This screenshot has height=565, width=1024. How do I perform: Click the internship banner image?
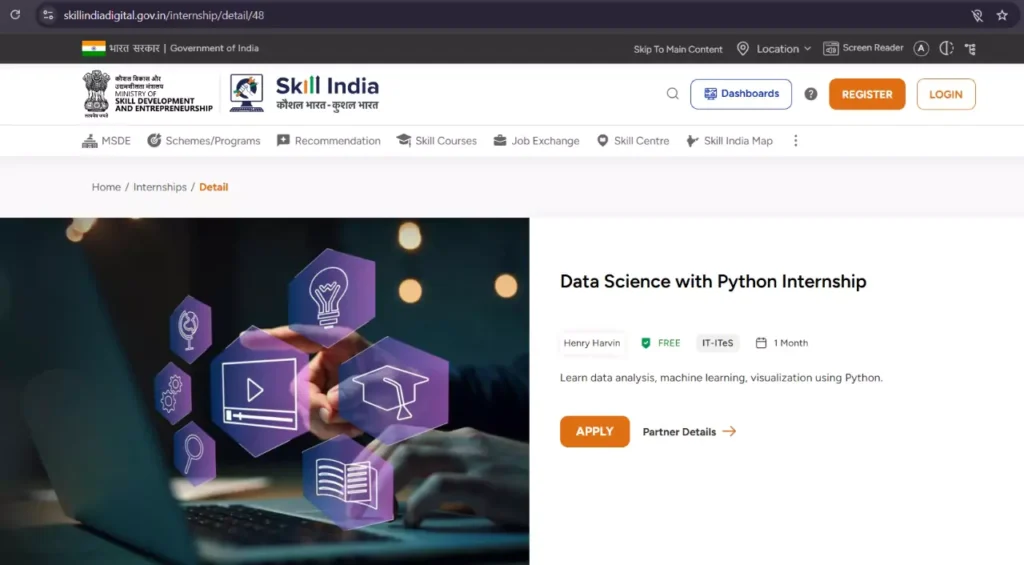(x=264, y=391)
